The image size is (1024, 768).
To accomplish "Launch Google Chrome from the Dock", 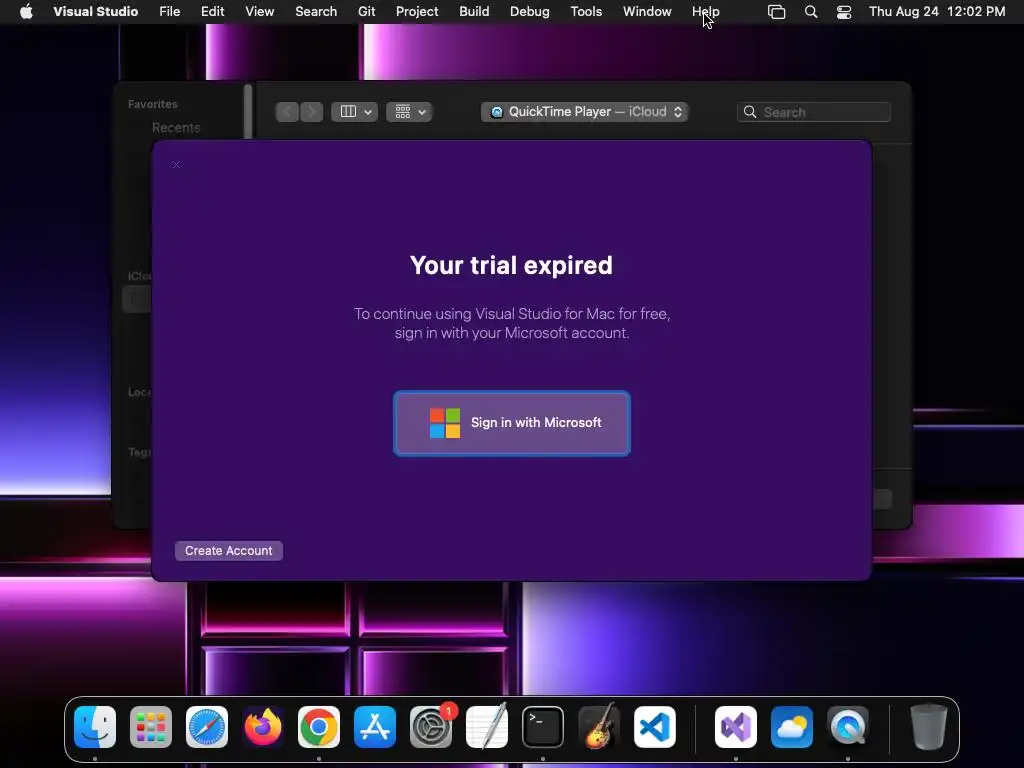I will tap(319, 727).
